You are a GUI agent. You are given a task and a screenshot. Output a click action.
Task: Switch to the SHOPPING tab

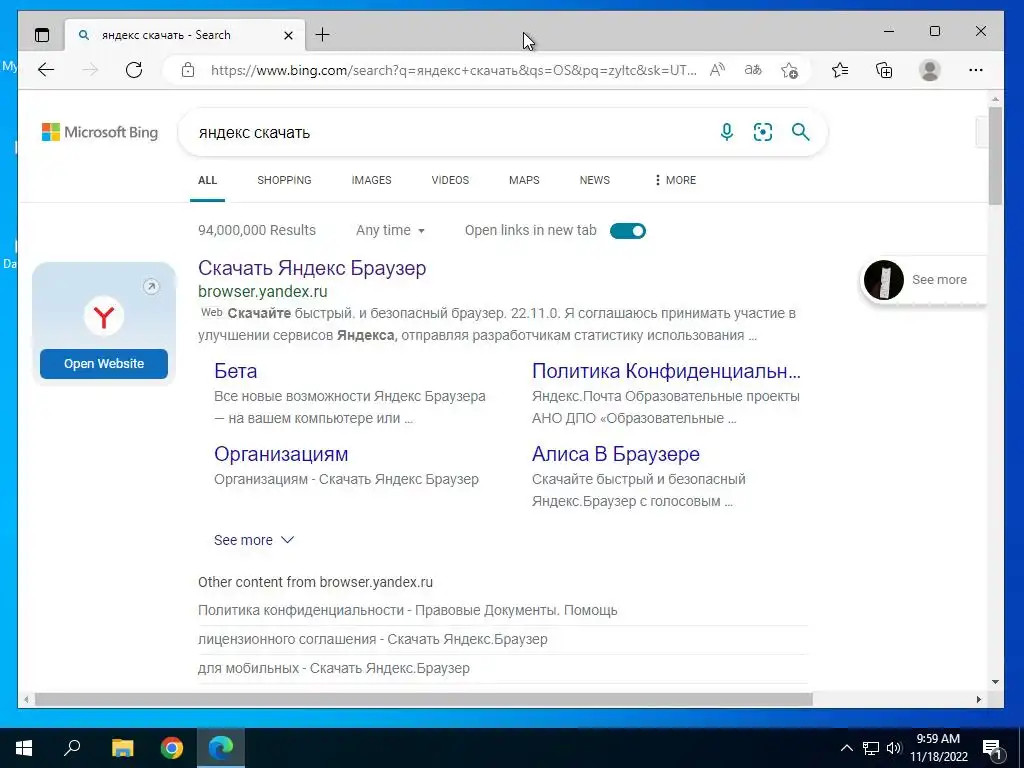tap(284, 180)
